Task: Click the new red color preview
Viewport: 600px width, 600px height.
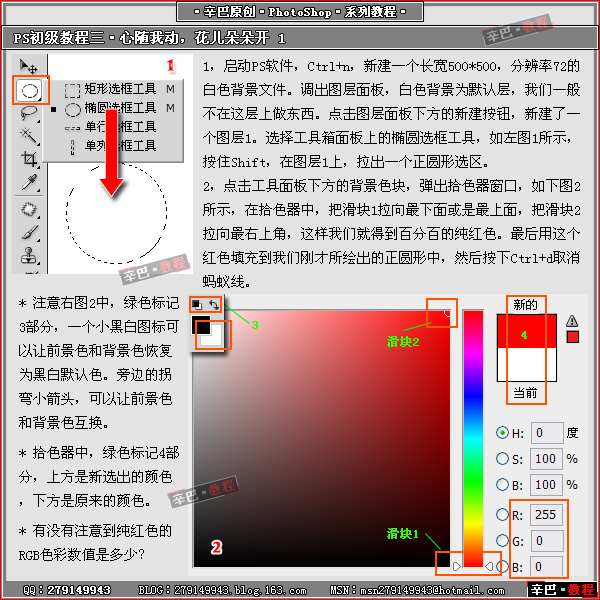Action: click(527, 331)
